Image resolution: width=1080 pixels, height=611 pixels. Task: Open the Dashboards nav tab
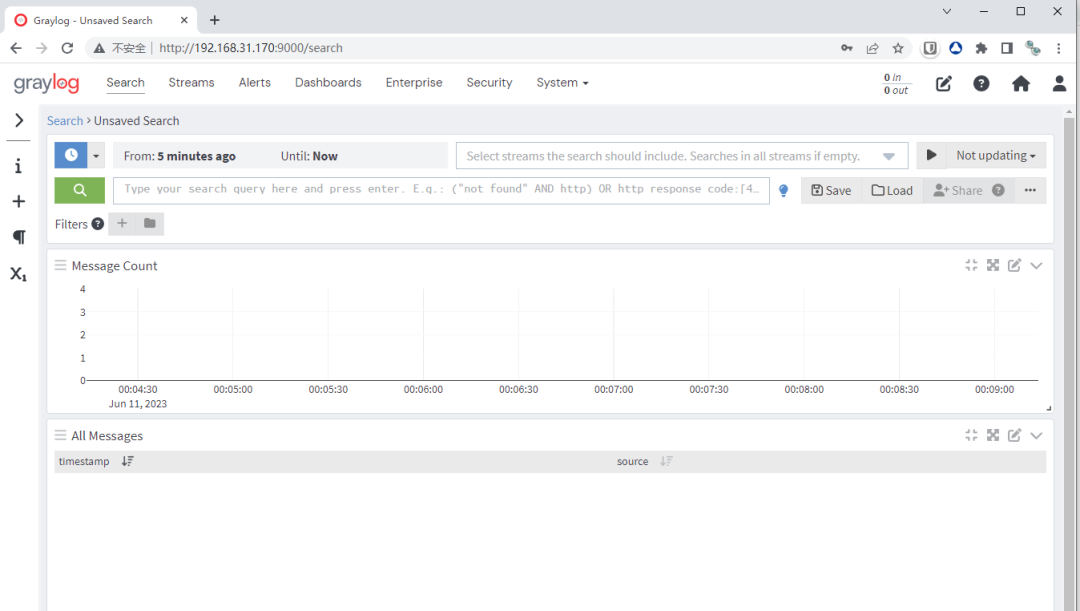328,83
